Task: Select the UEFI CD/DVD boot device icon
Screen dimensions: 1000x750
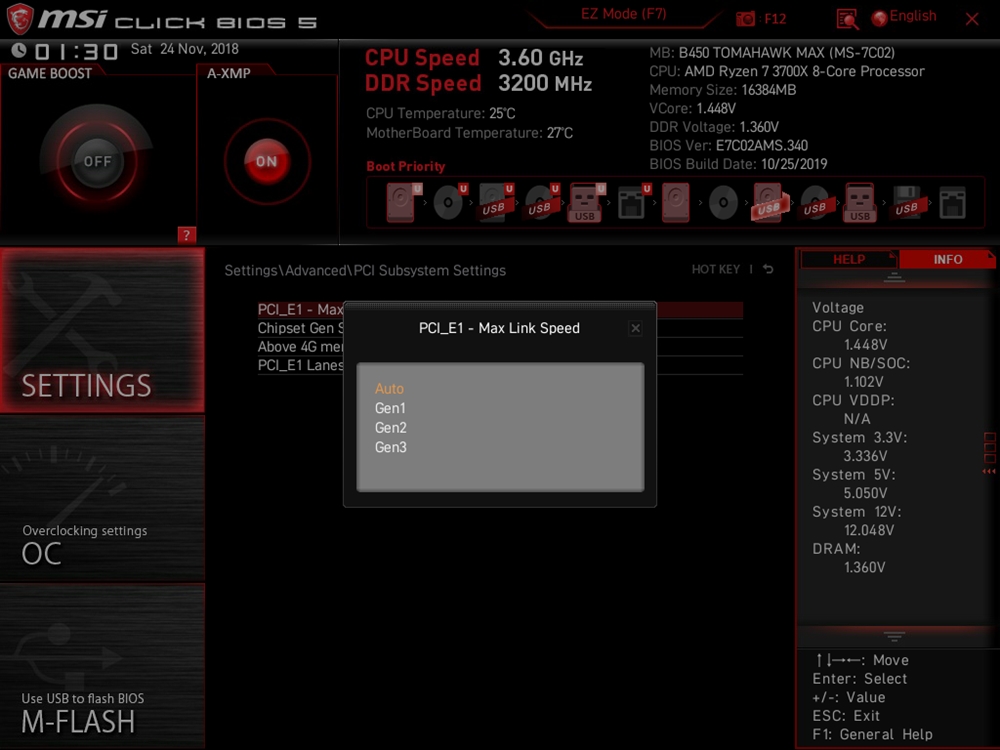Action: (449, 202)
